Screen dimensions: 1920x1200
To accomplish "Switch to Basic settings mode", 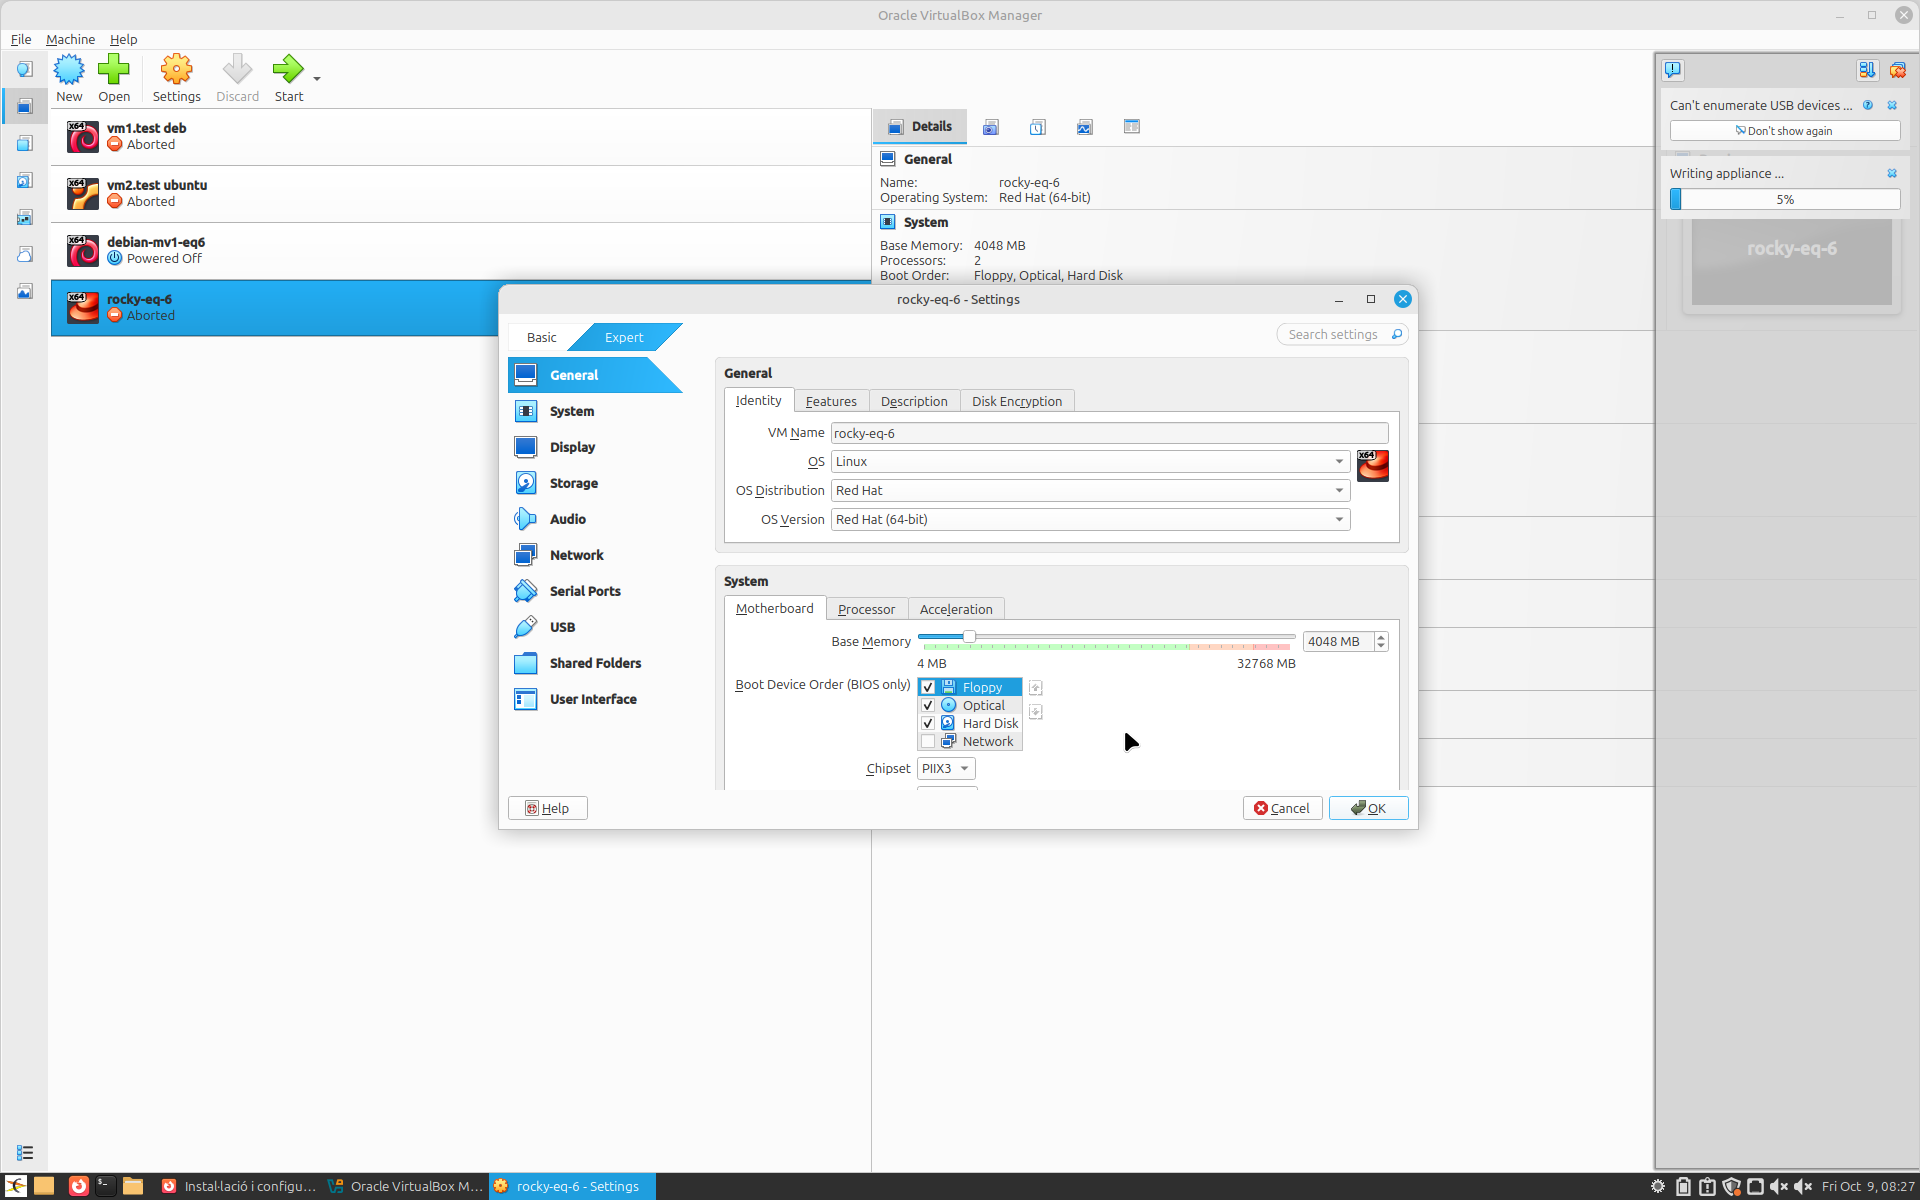I will 541,337.
